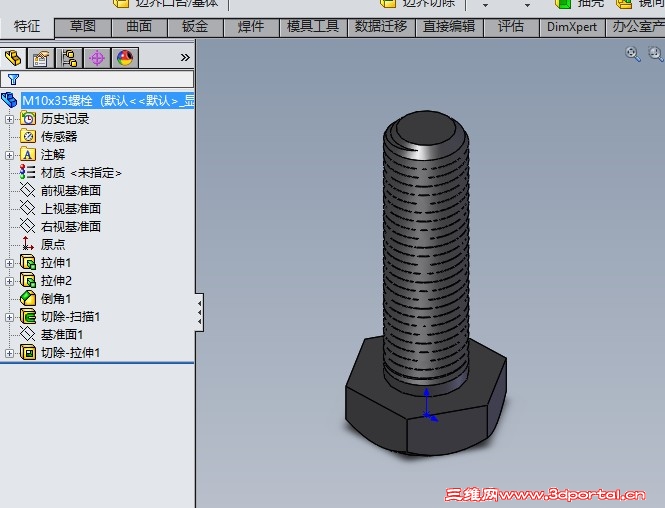Click the 历史记录 history clock icon
This screenshot has width=665, height=508.
[x=28, y=119]
